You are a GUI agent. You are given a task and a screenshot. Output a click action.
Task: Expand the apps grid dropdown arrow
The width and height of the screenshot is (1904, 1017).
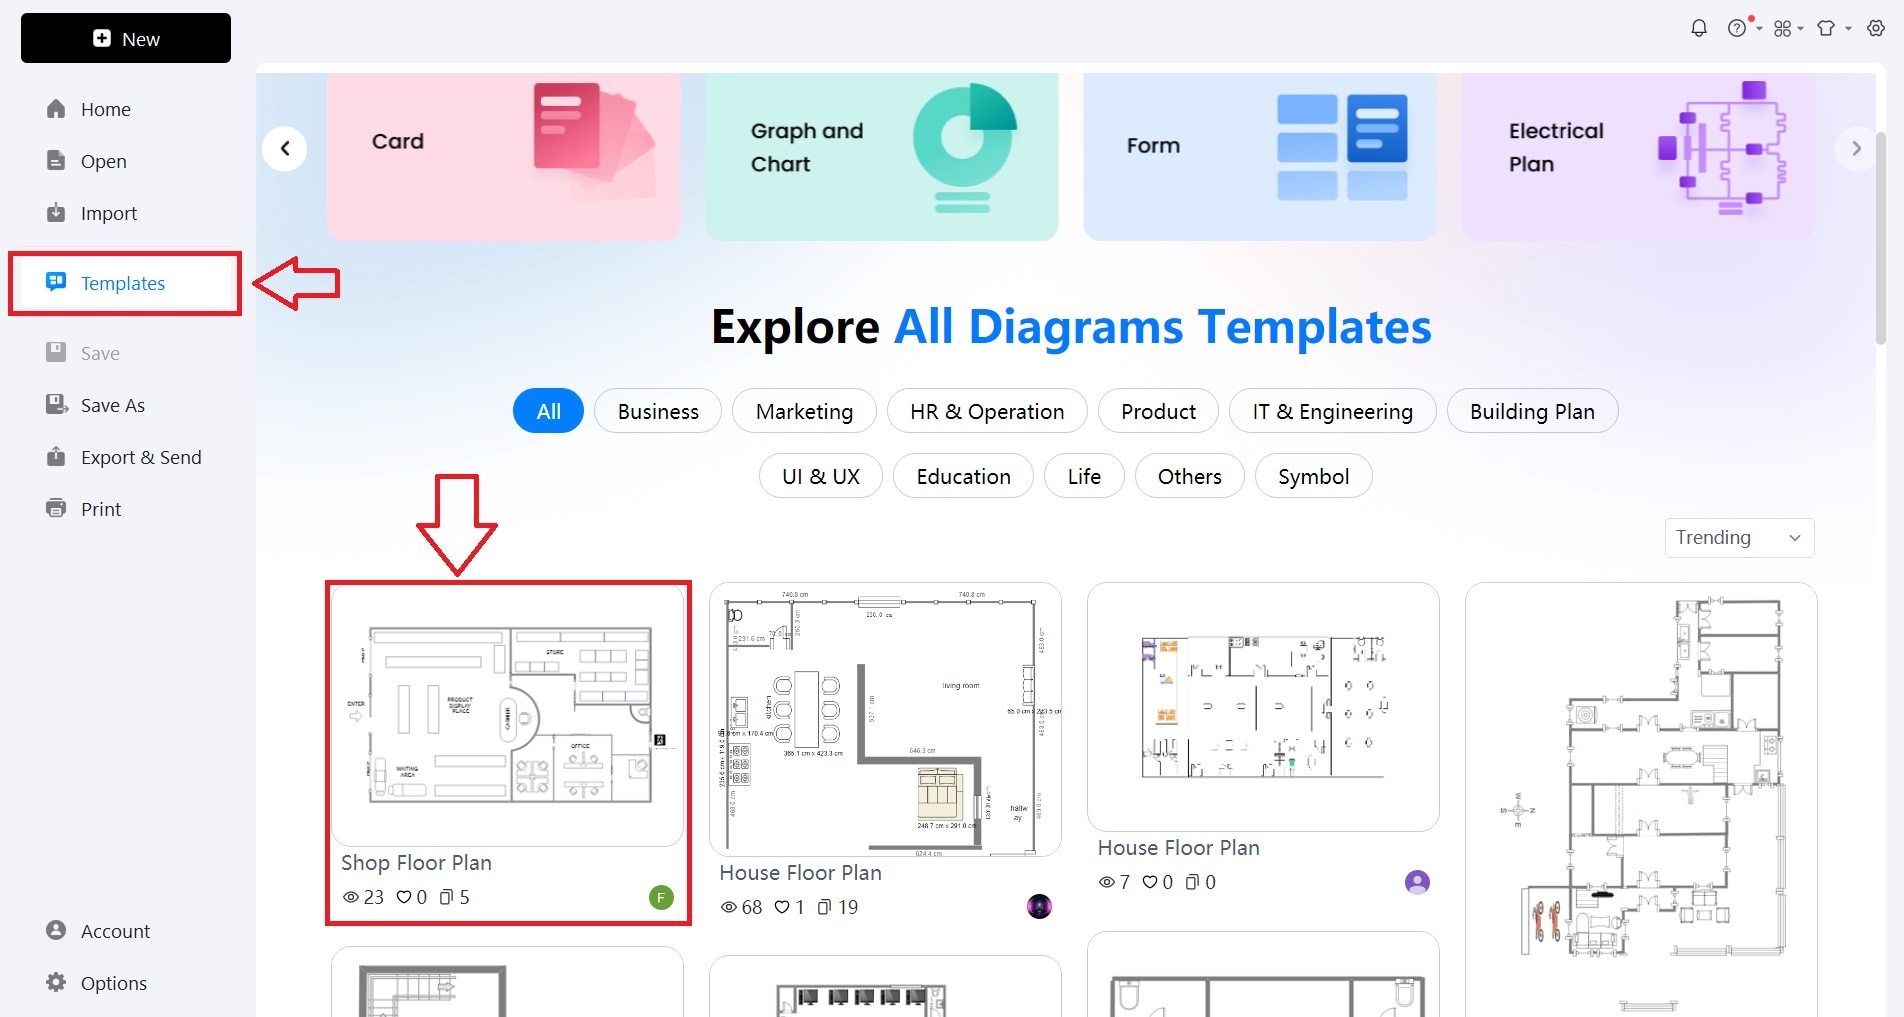pos(1800,29)
